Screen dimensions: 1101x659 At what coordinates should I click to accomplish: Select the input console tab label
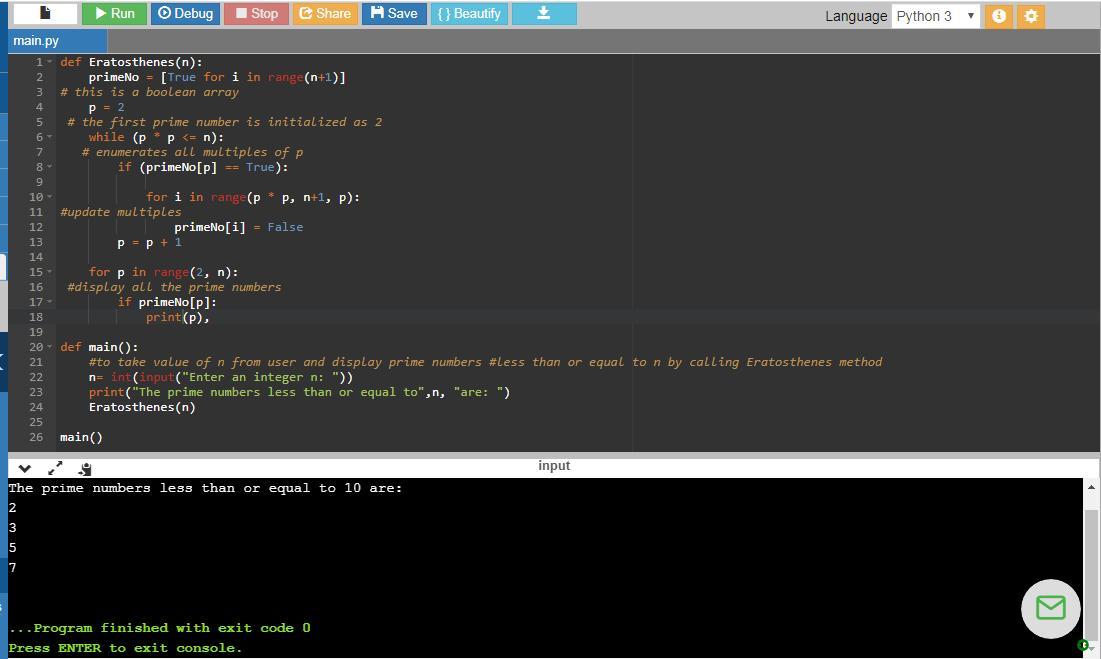pyautogui.click(x=553, y=466)
